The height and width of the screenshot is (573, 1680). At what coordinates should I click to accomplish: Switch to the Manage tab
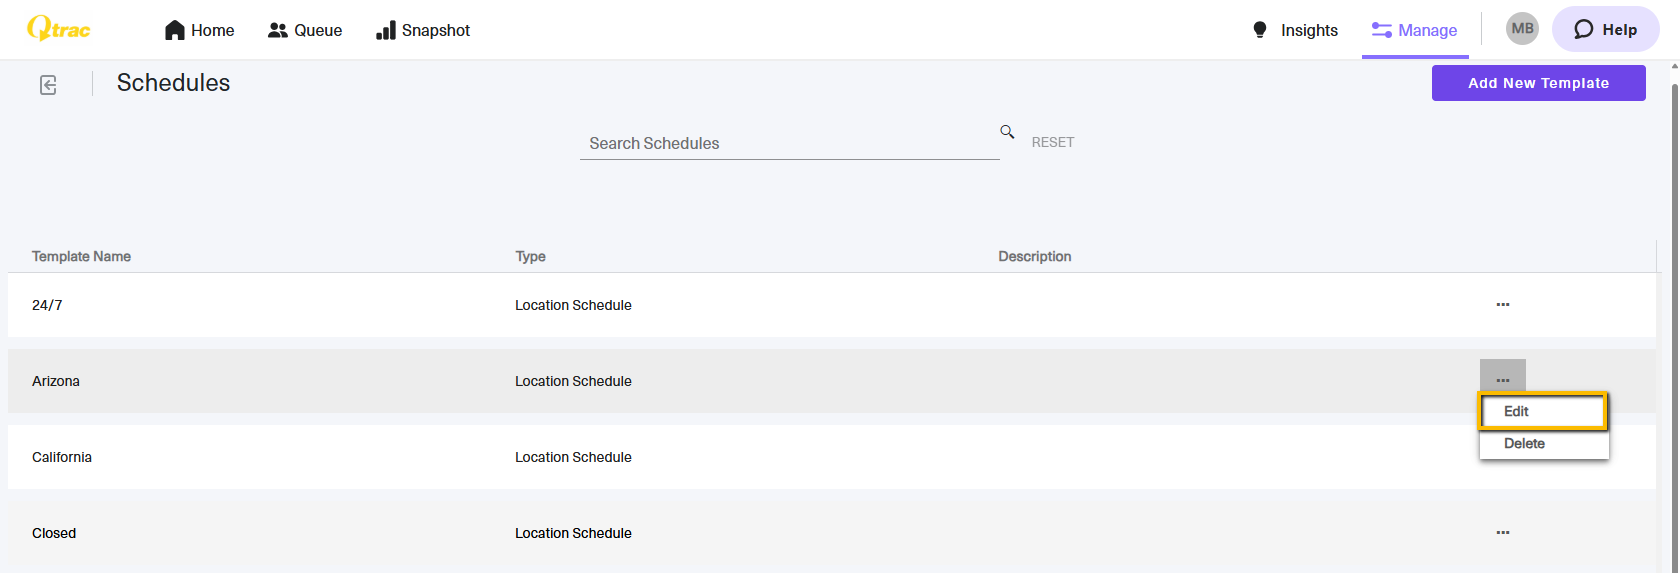[1415, 30]
